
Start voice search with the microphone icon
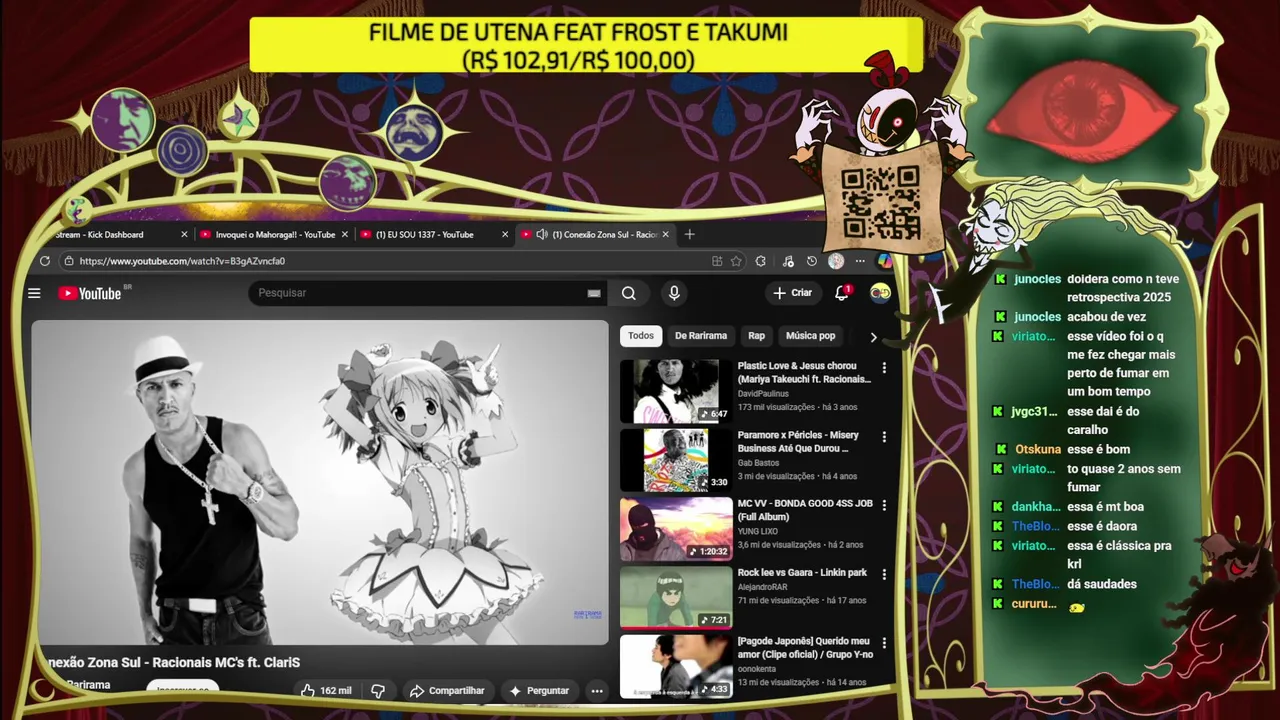coord(674,293)
